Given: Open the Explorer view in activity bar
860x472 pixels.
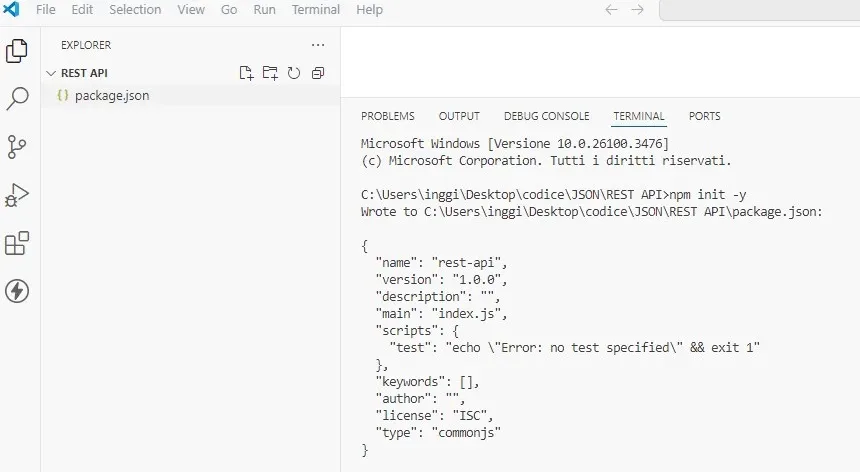Looking at the screenshot, I should (16, 51).
